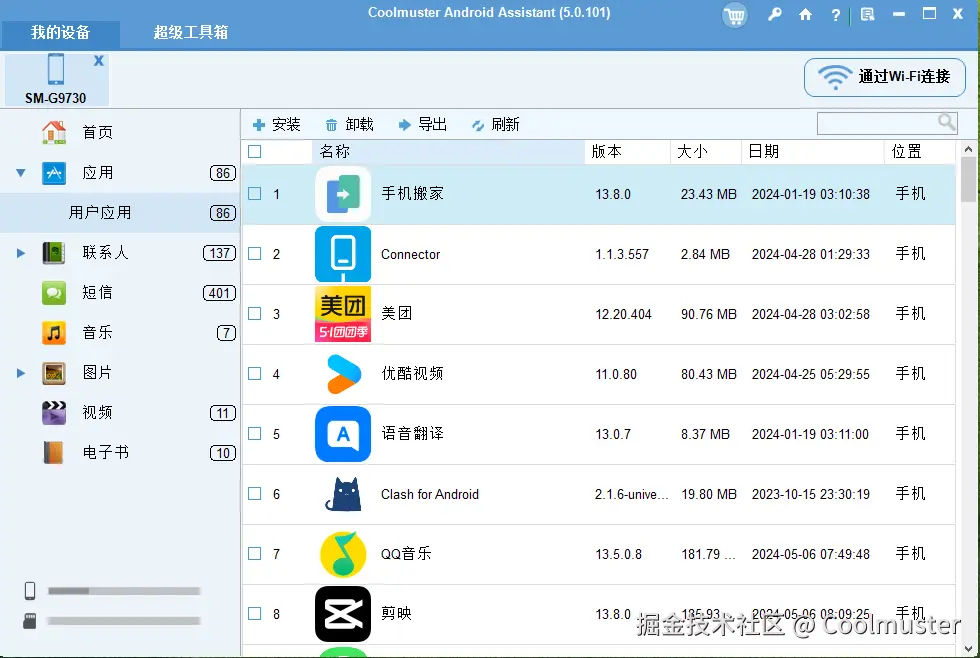Click the search magnifier icon
The width and height of the screenshot is (980, 658).
(947, 122)
